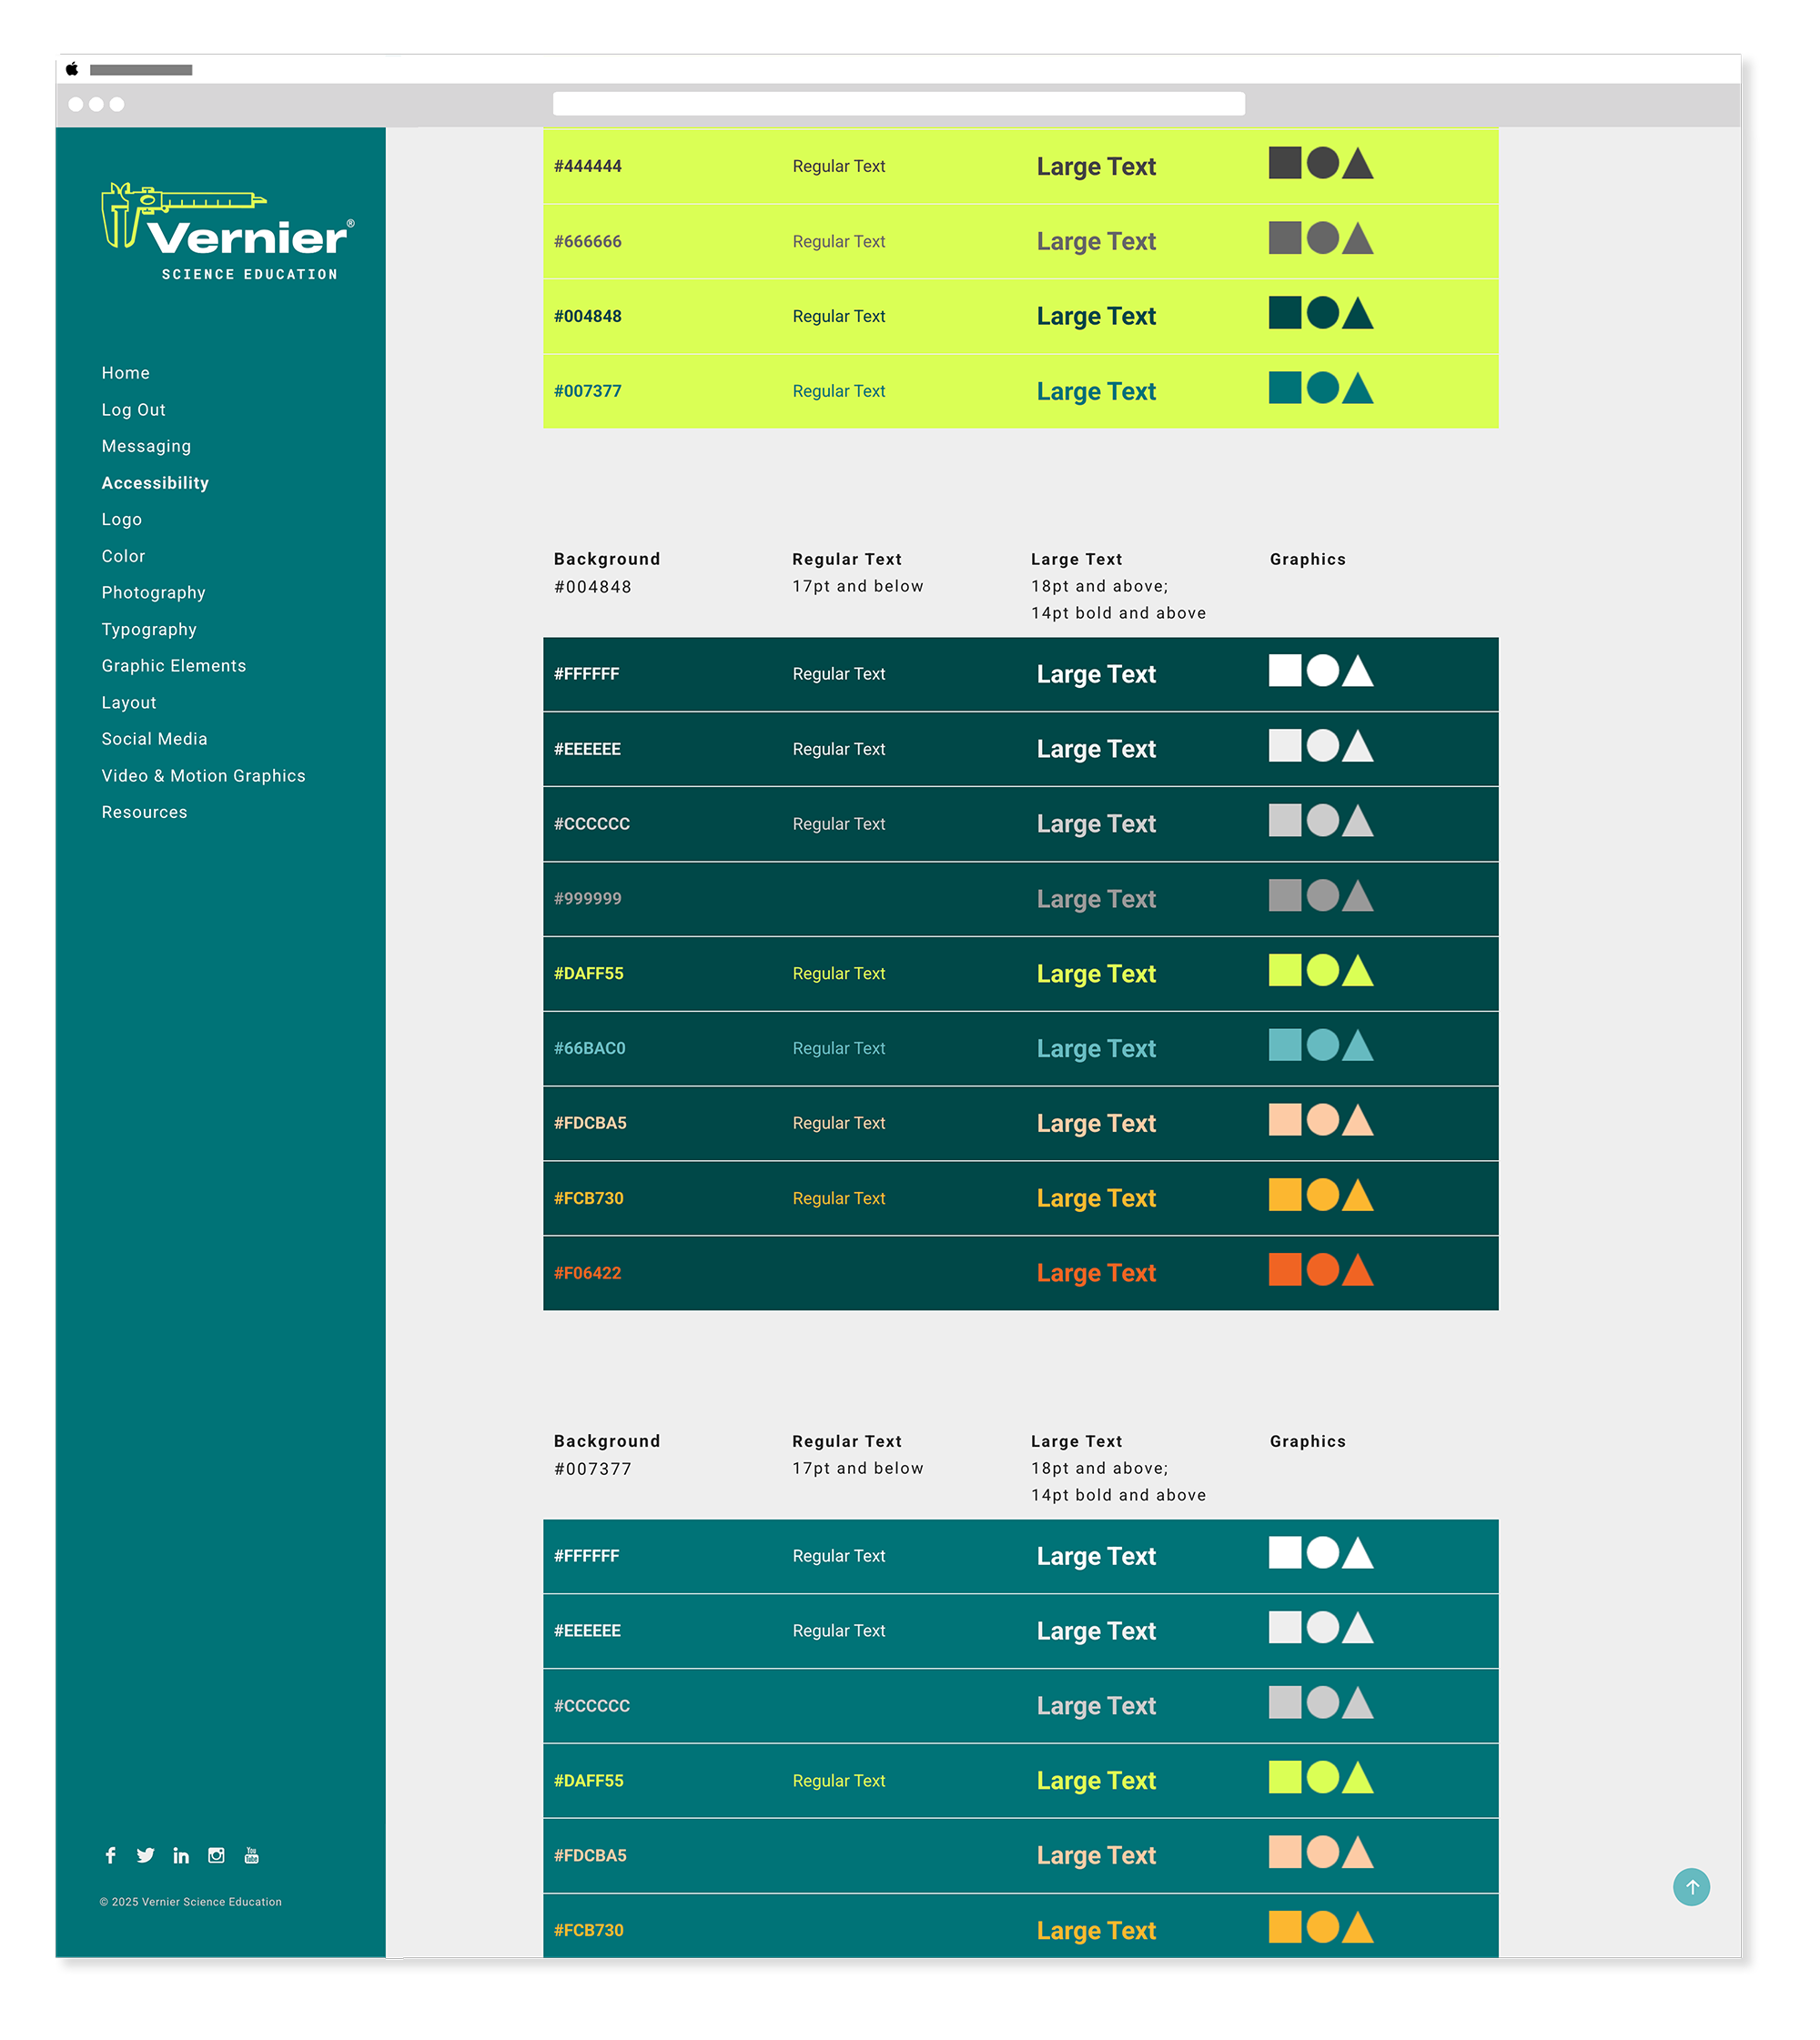Click the back-to-top arrow button
Image resolution: width=1820 pixels, height=2040 pixels.
[1691, 1887]
